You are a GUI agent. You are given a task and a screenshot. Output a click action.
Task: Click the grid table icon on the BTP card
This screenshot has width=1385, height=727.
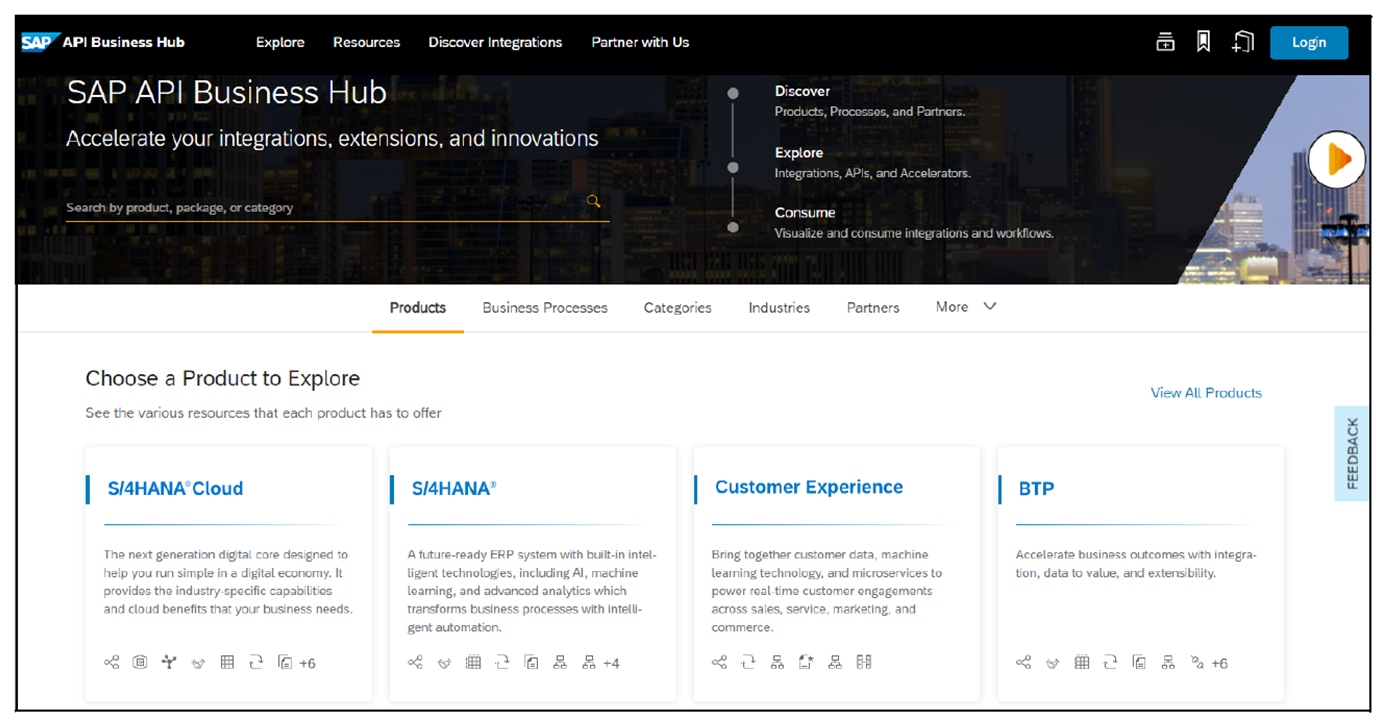point(1081,662)
